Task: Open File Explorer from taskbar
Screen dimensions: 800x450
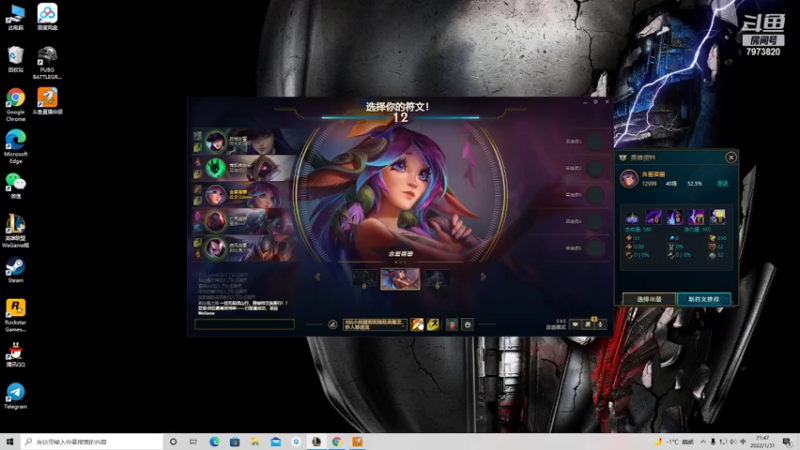Action: click(255, 442)
